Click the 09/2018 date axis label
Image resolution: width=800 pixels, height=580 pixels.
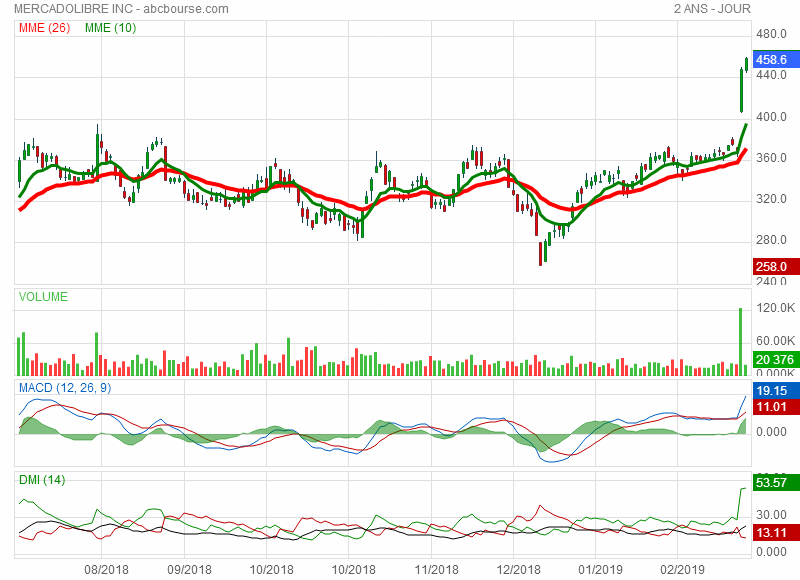189,569
